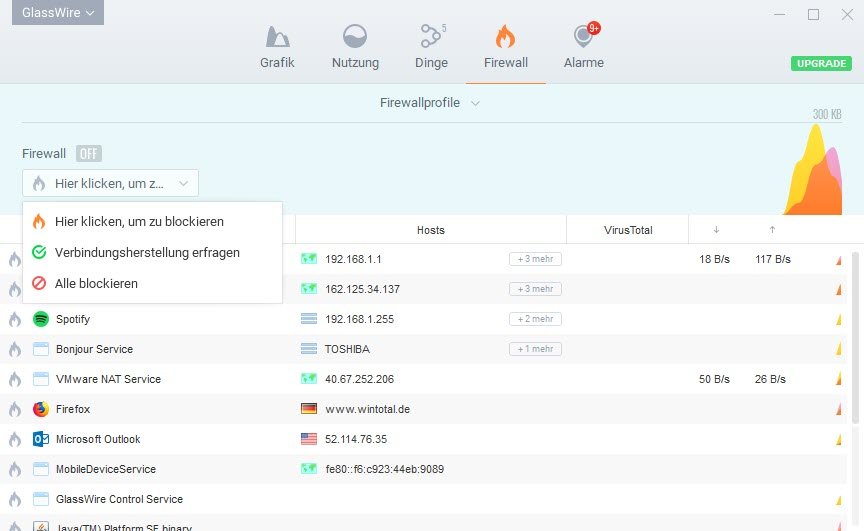Toggle firewall flame for GlassWire Control Service
Screen dimensions: 864x531
[x=15, y=499]
